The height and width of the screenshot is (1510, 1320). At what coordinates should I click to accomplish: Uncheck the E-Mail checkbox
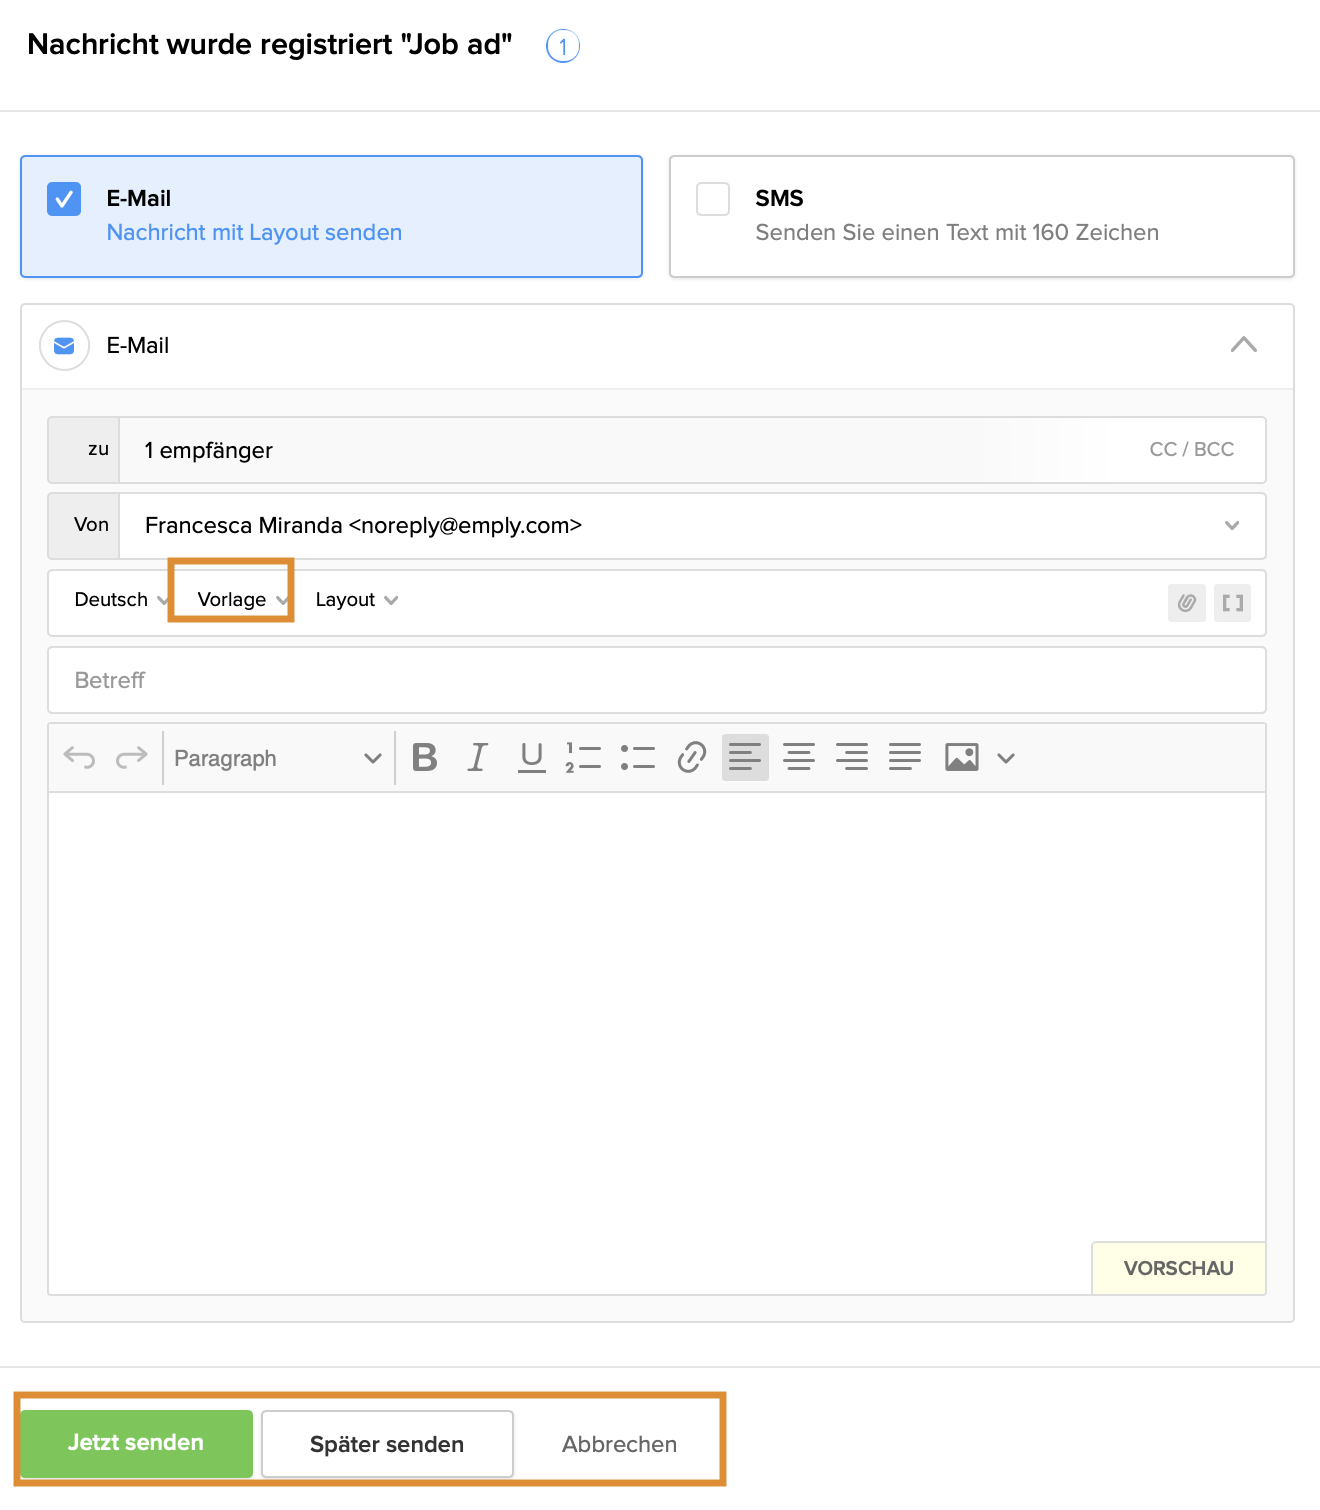click(x=64, y=199)
